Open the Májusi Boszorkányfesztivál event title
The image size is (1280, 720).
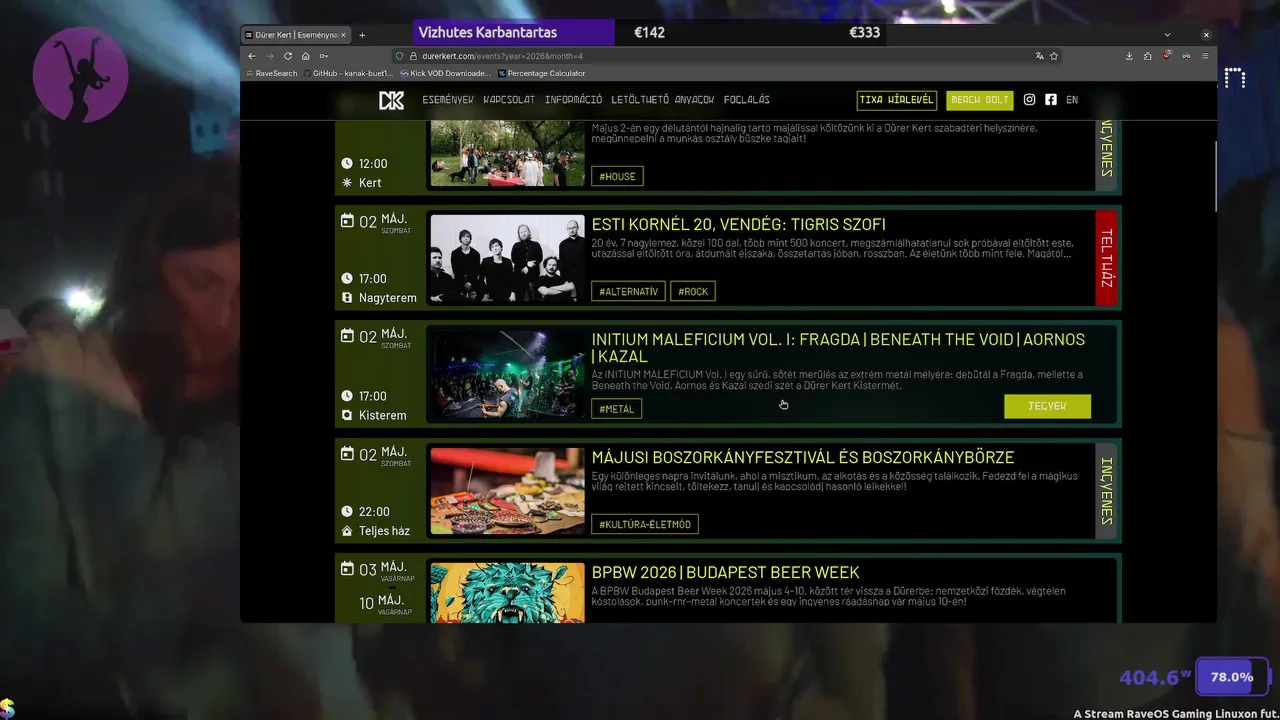802,457
